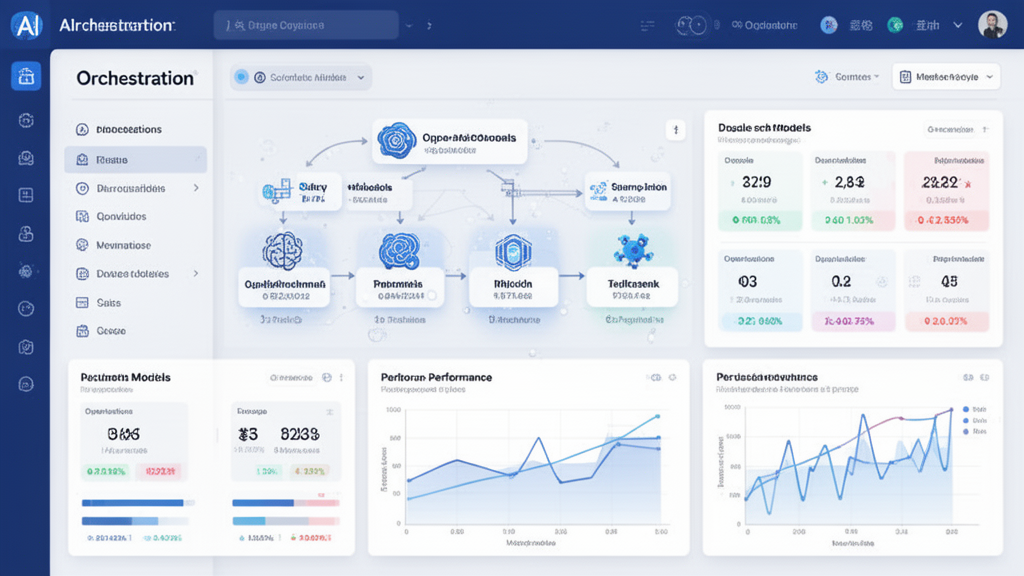Image resolution: width=1024 pixels, height=576 pixels.
Task: Open the green round icon in the top bar
Action: 895,25
